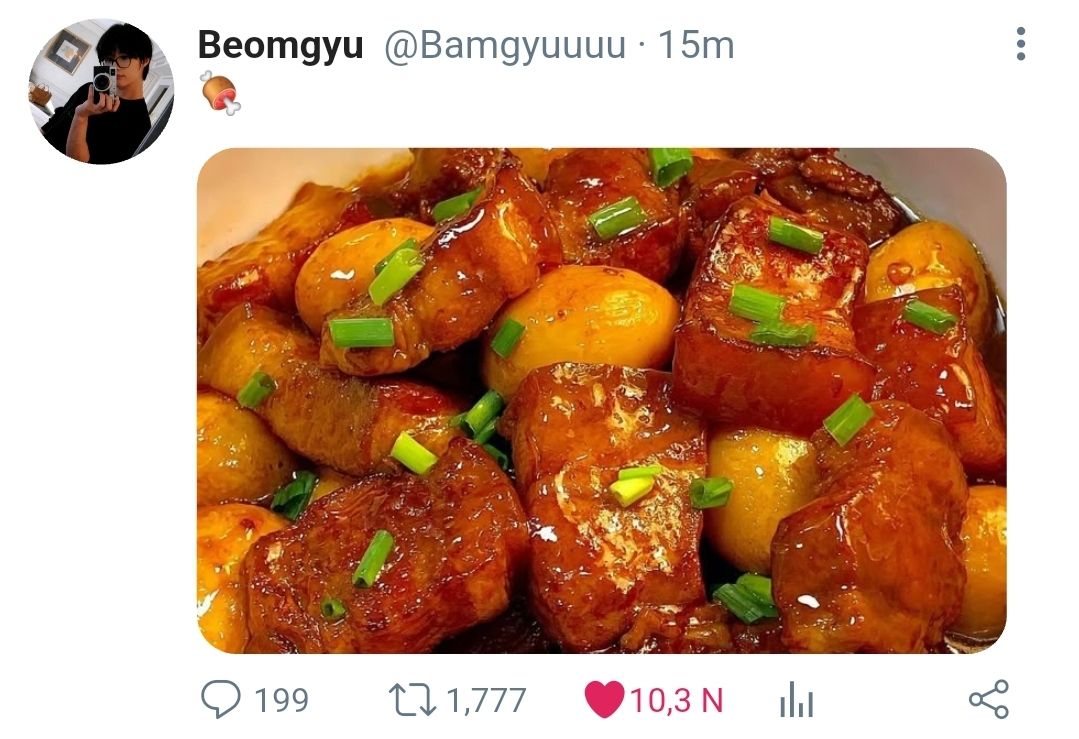Open Beomgyu's profile avatar picture

pos(101,91)
